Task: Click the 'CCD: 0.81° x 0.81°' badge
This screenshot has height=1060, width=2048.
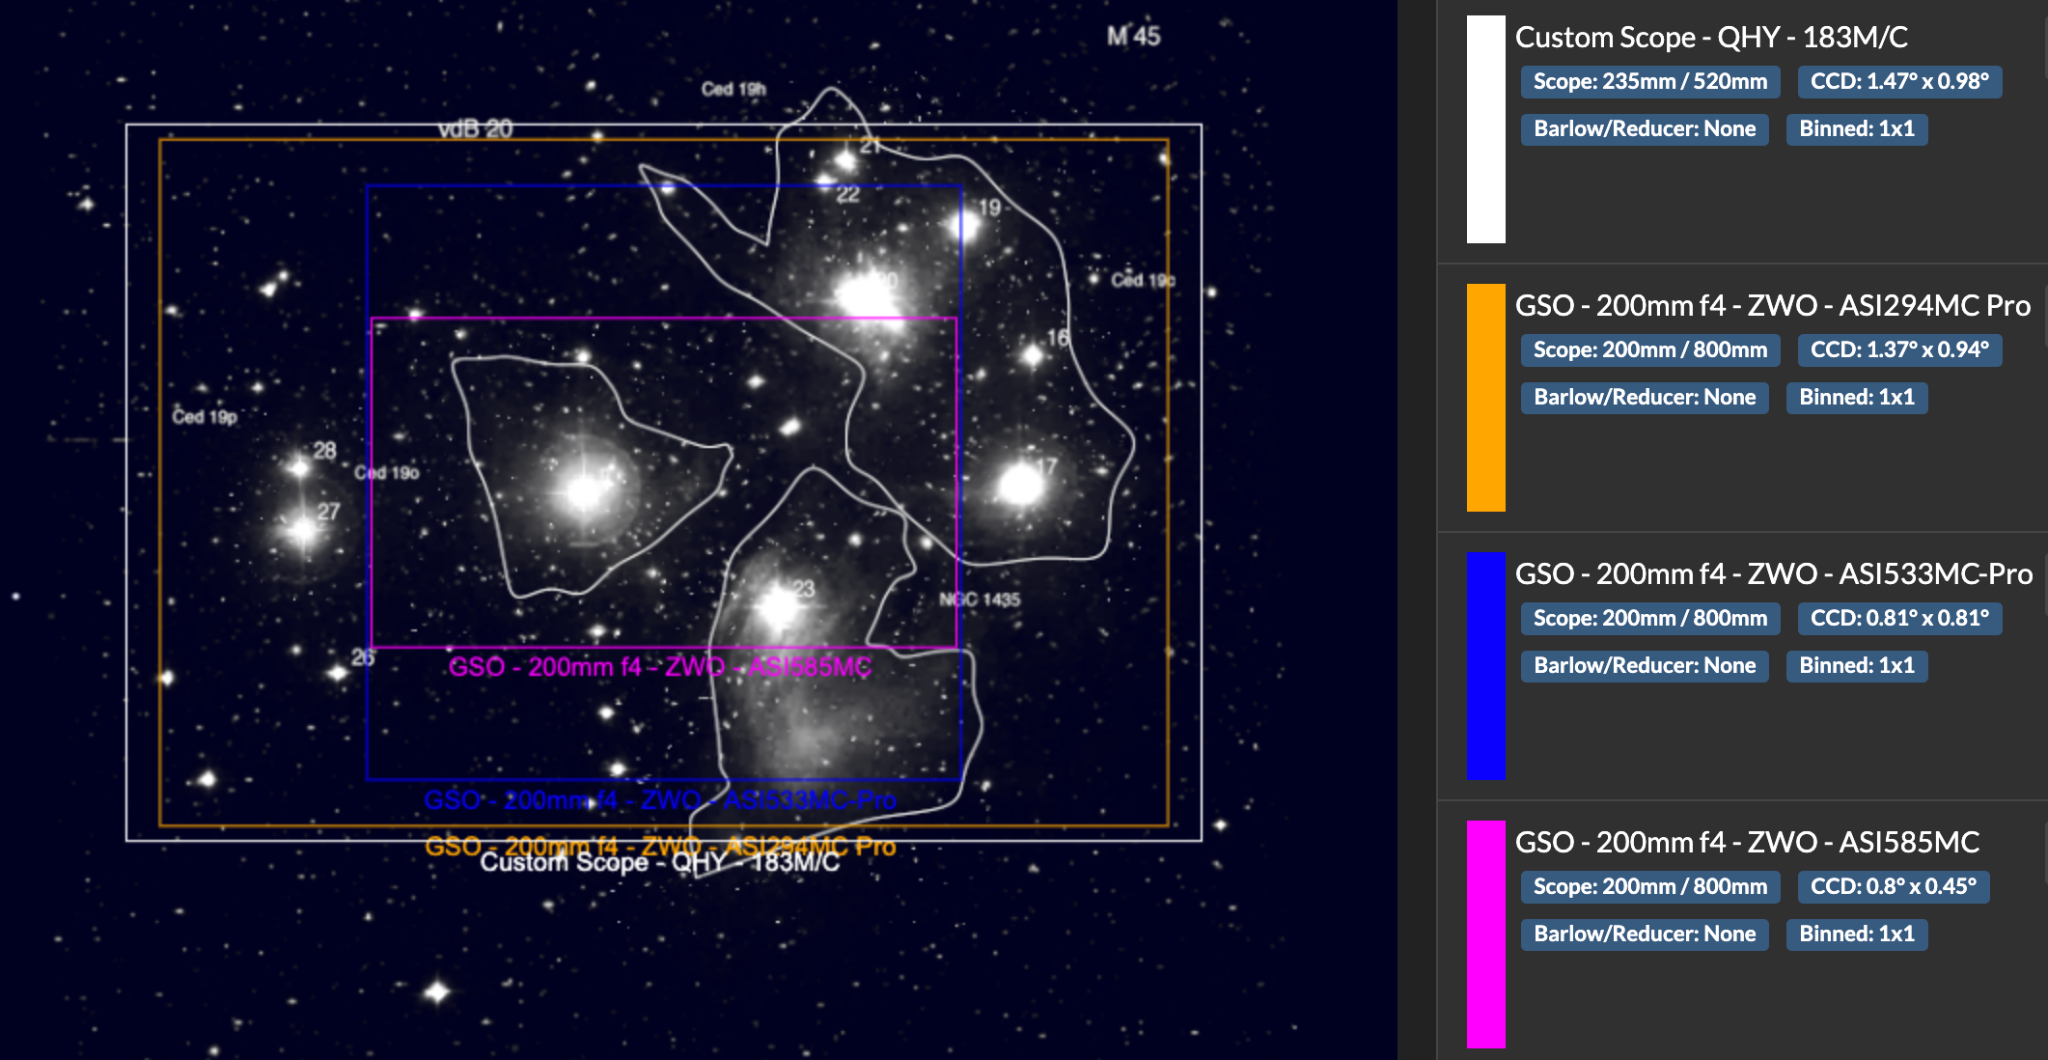Action: point(1900,618)
